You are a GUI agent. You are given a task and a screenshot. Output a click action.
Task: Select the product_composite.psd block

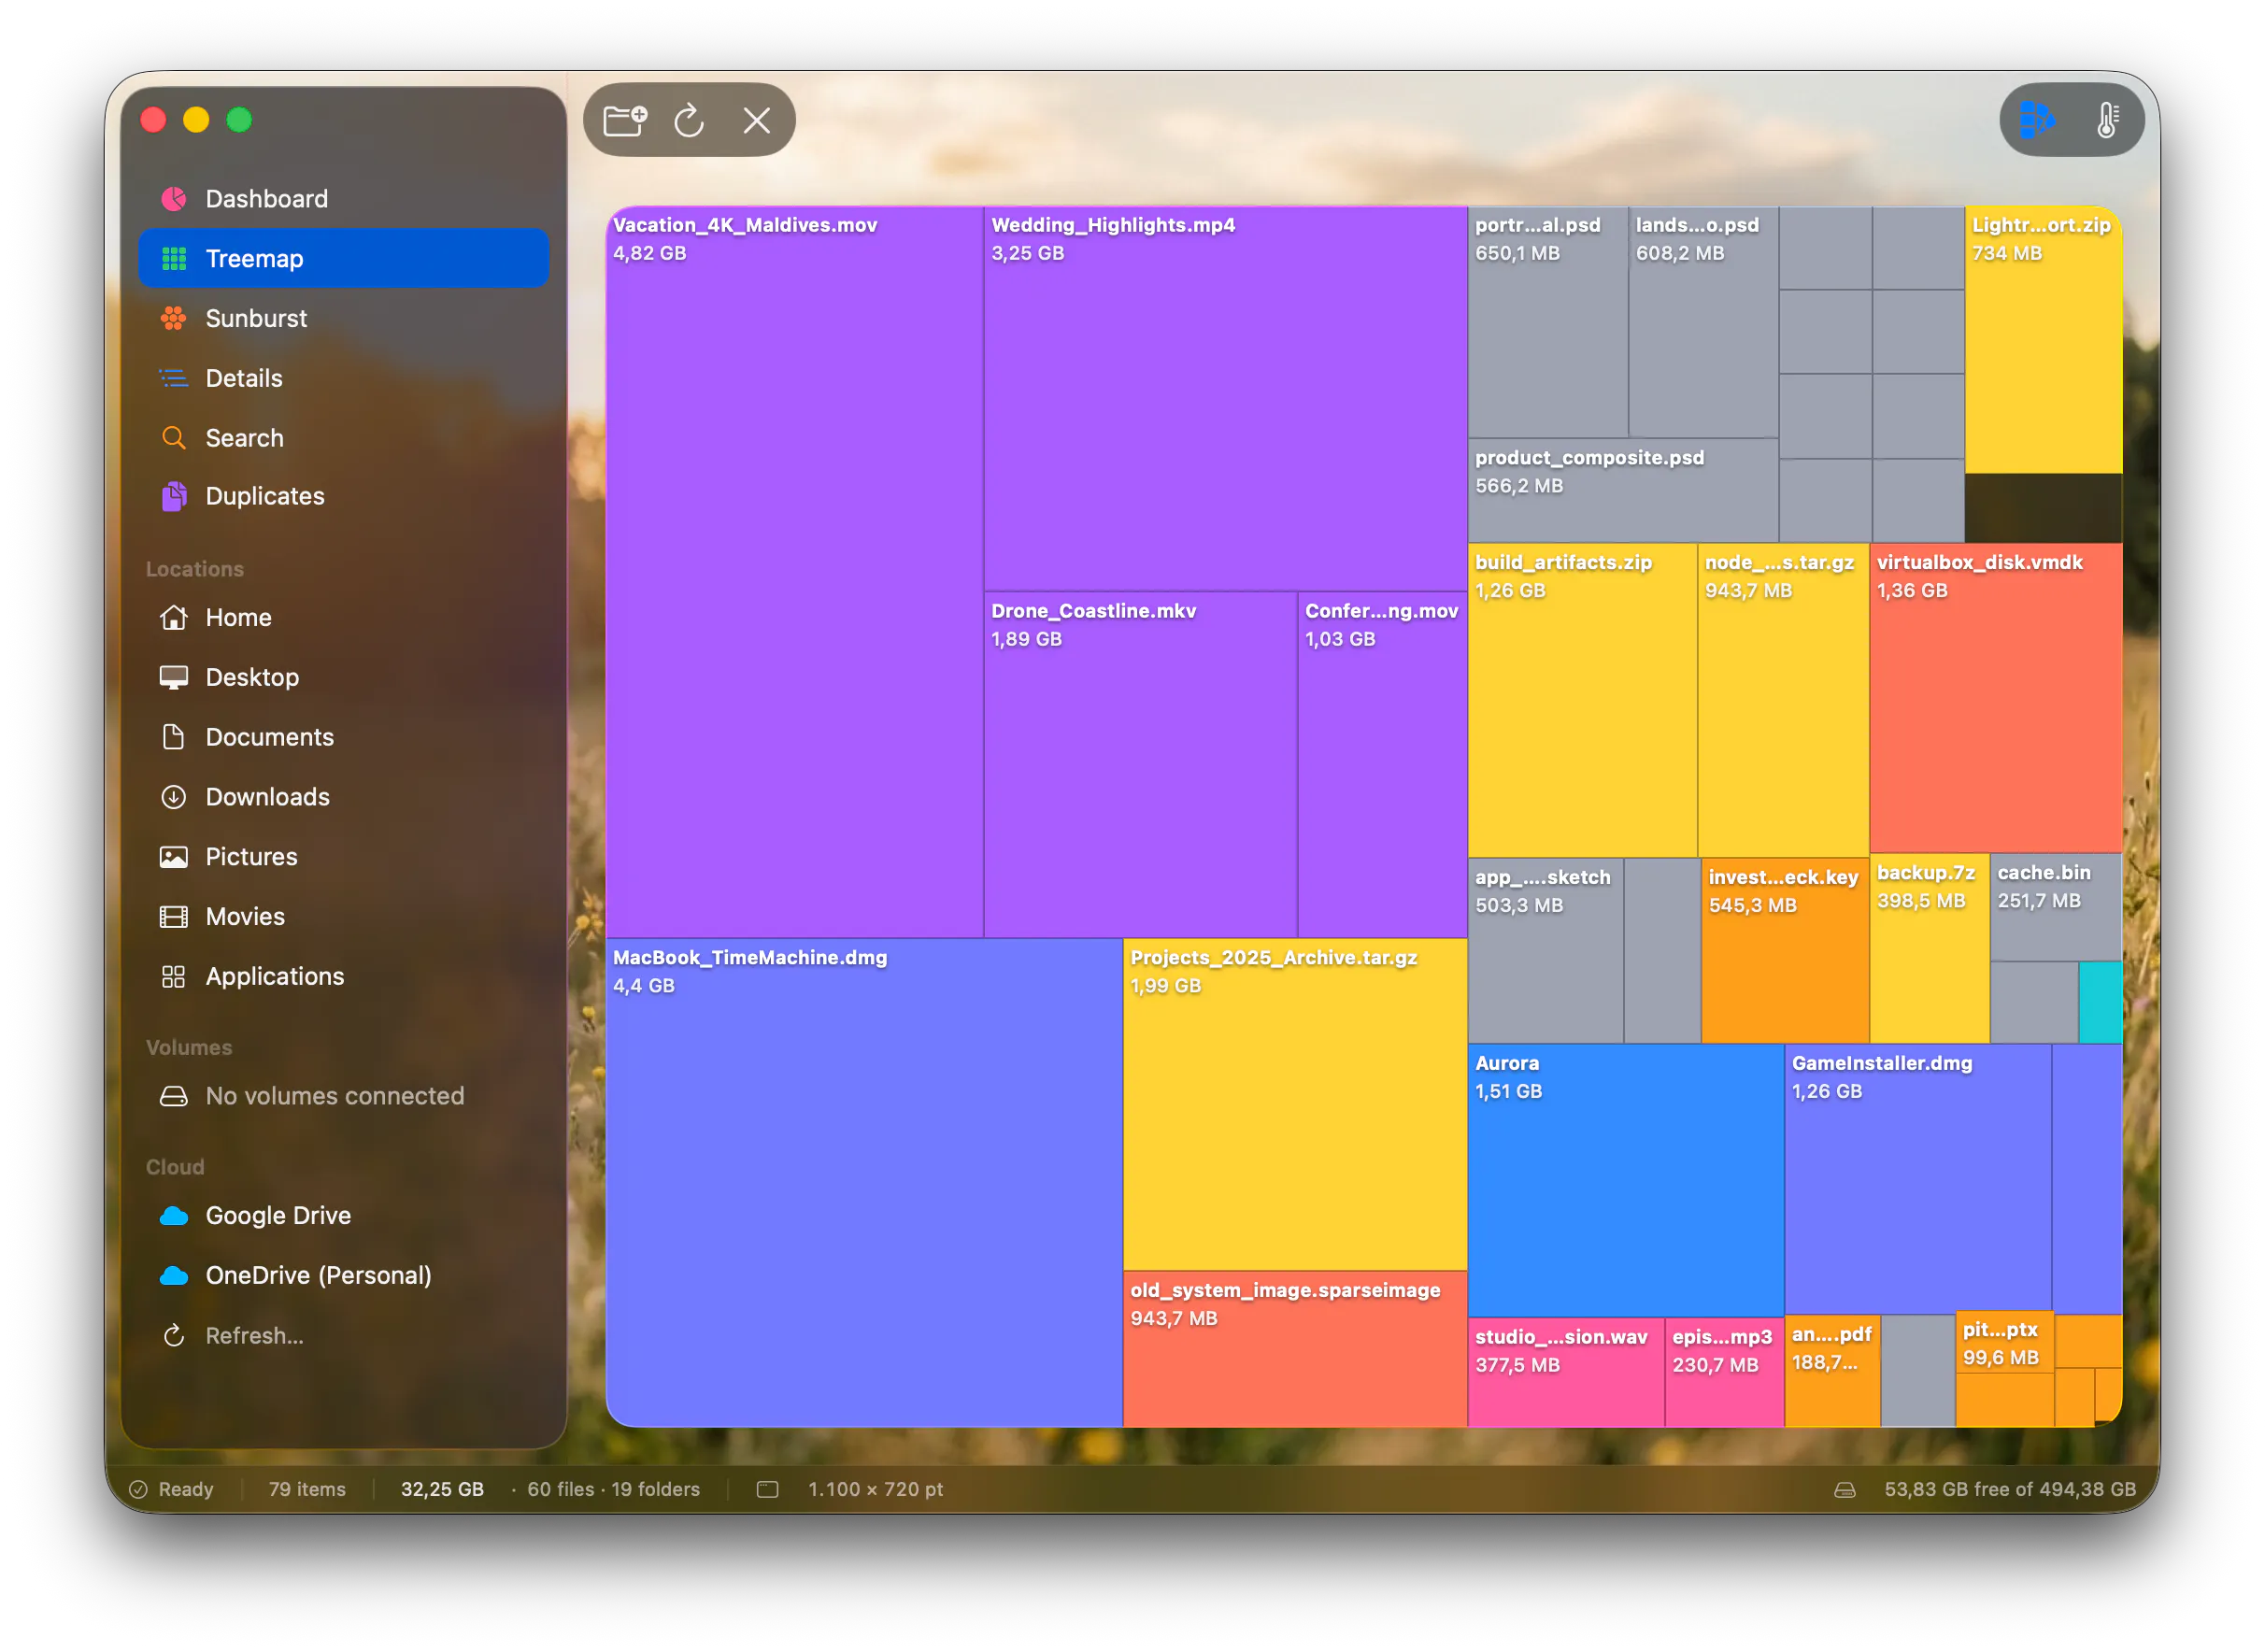click(1624, 491)
